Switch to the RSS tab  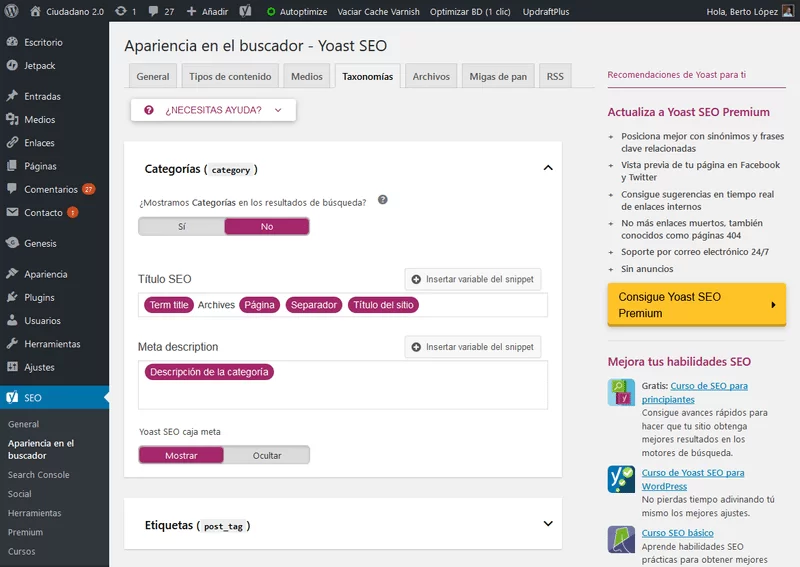tap(555, 76)
